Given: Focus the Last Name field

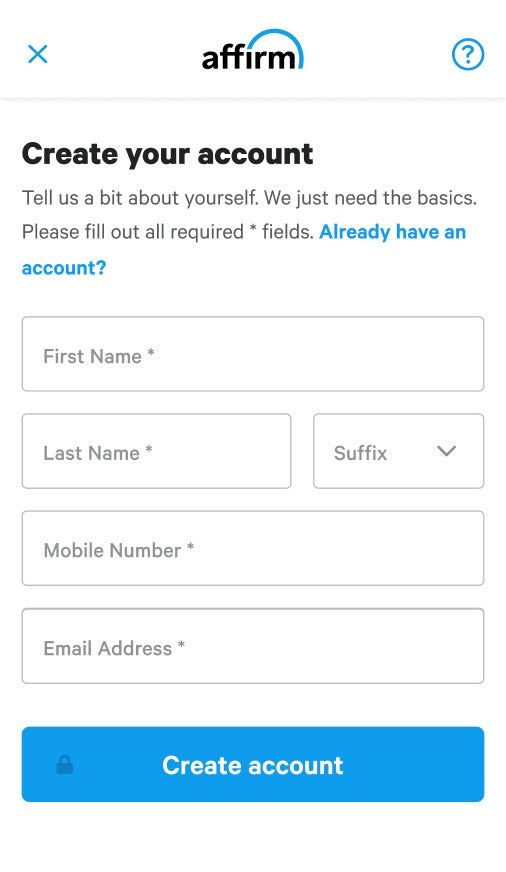Looking at the screenshot, I should [156, 451].
